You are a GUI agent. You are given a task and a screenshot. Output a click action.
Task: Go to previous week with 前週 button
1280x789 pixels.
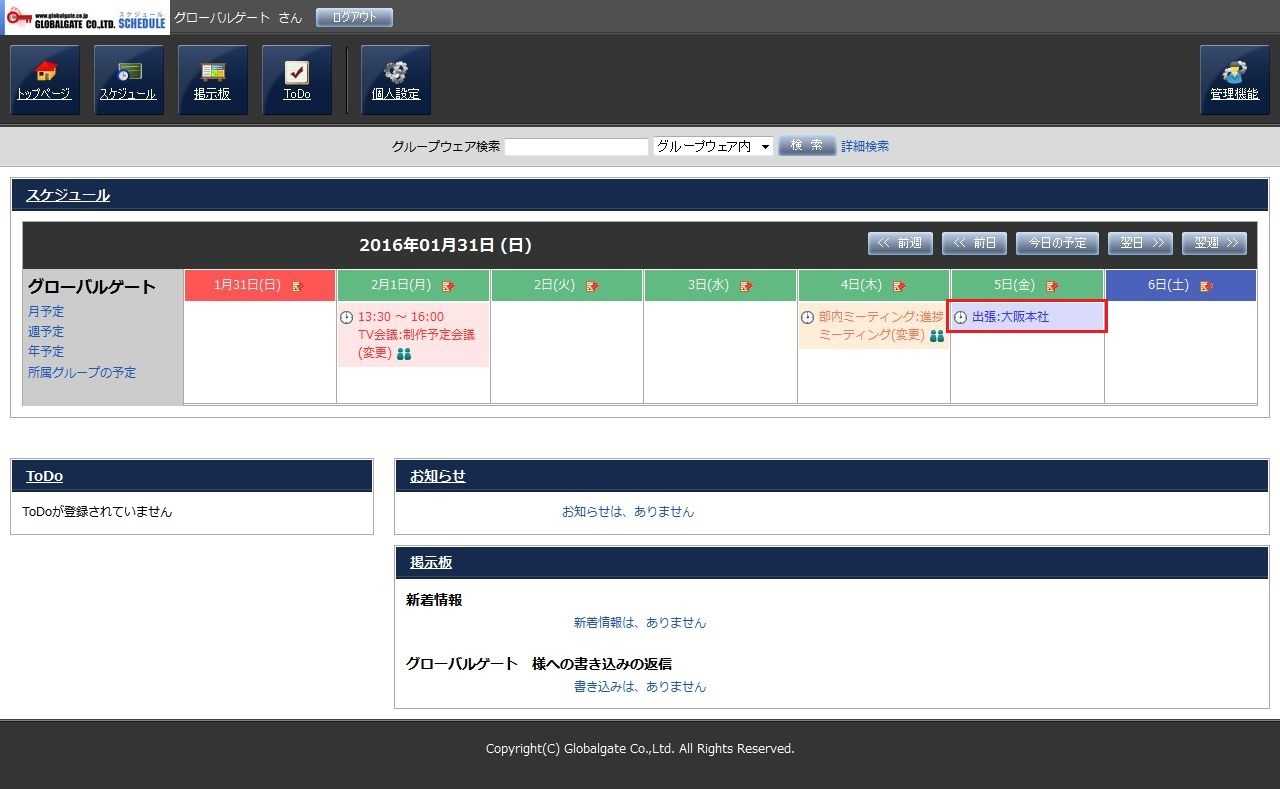(x=900, y=243)
